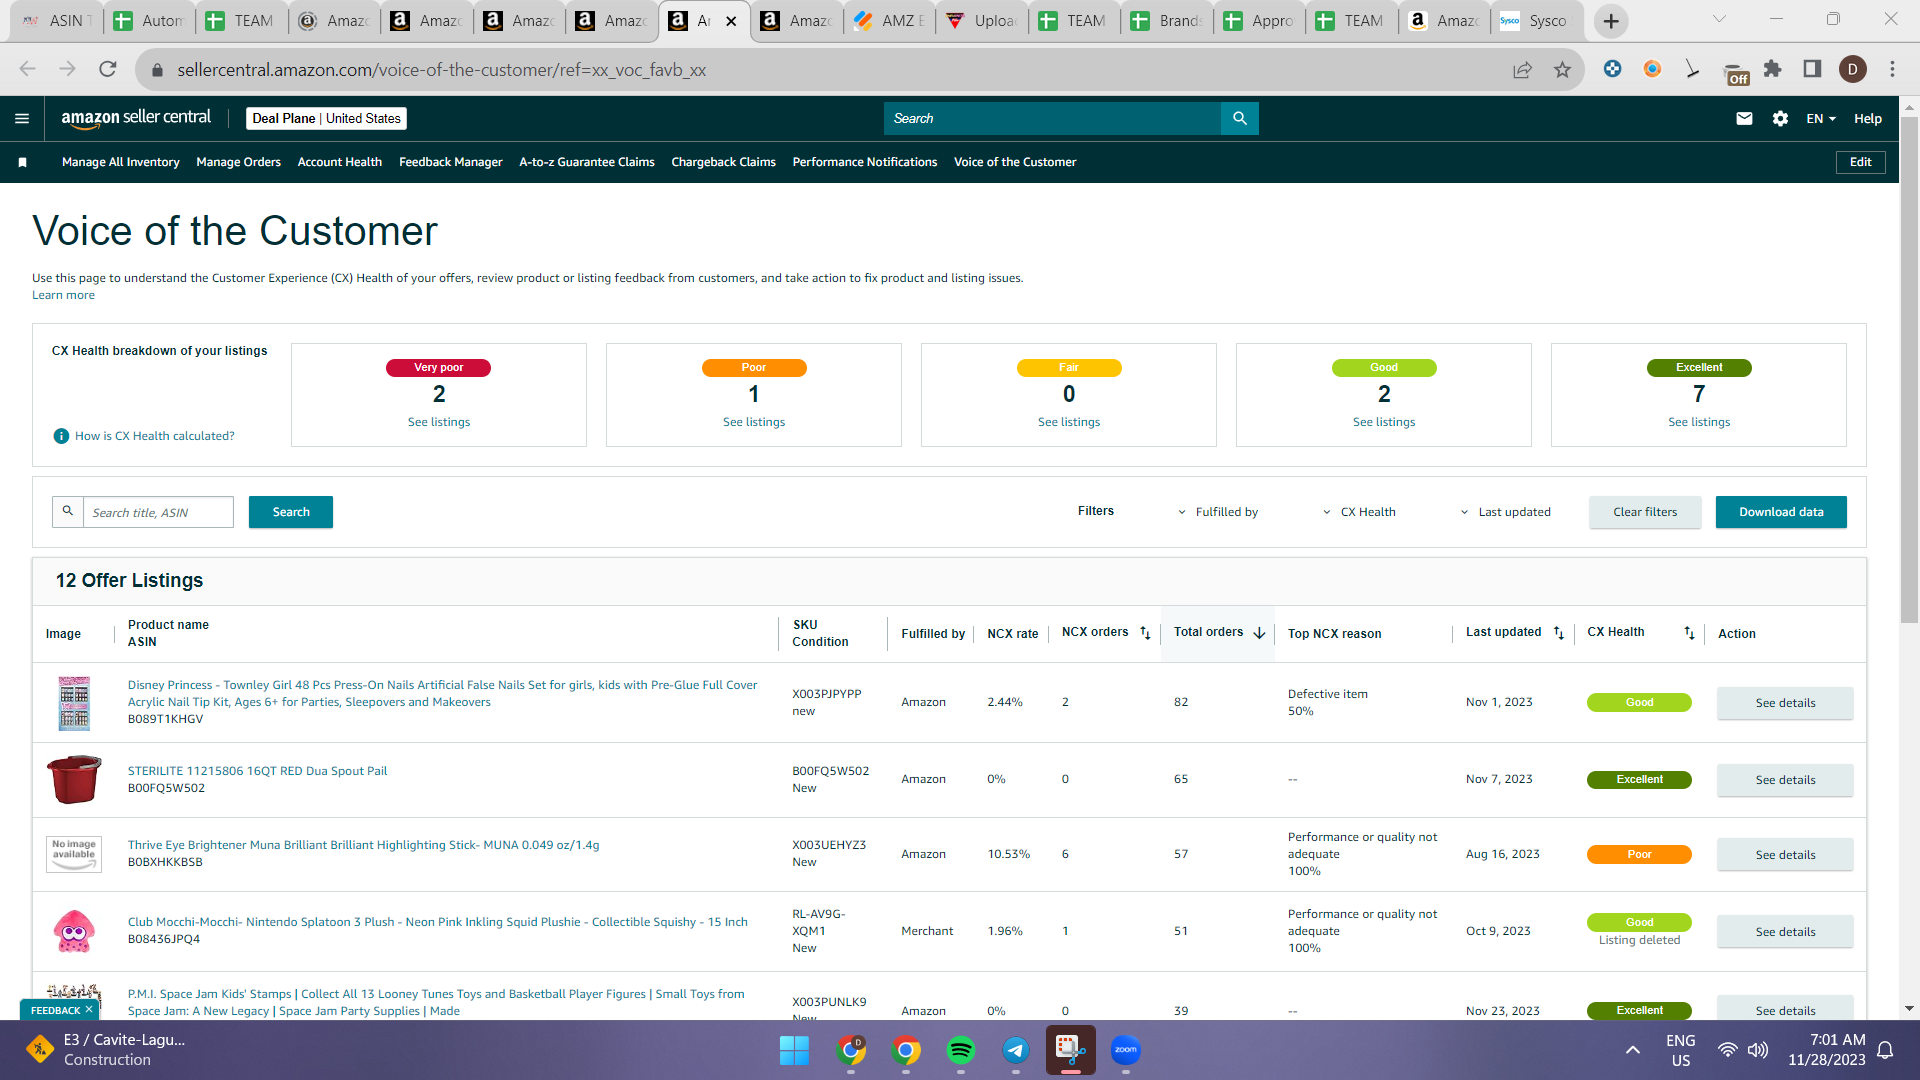The image size is (1920, 1080).
Task: Click Edit on the favorites bar
Action: [x=1860, y=162]
